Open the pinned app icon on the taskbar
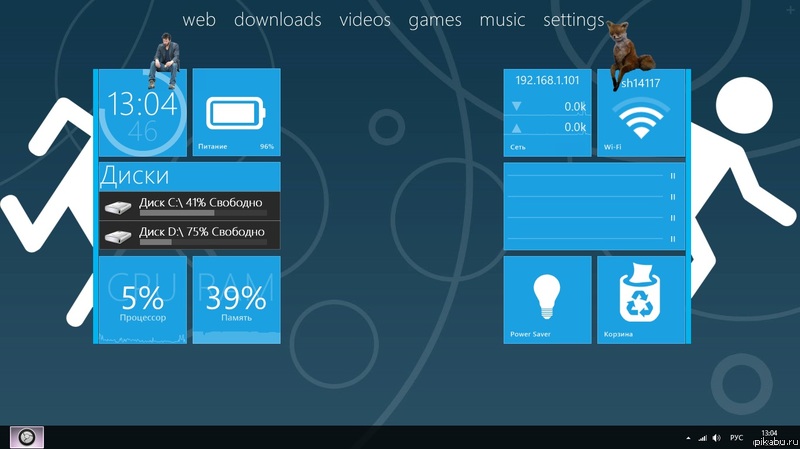 tap(27, 437)
